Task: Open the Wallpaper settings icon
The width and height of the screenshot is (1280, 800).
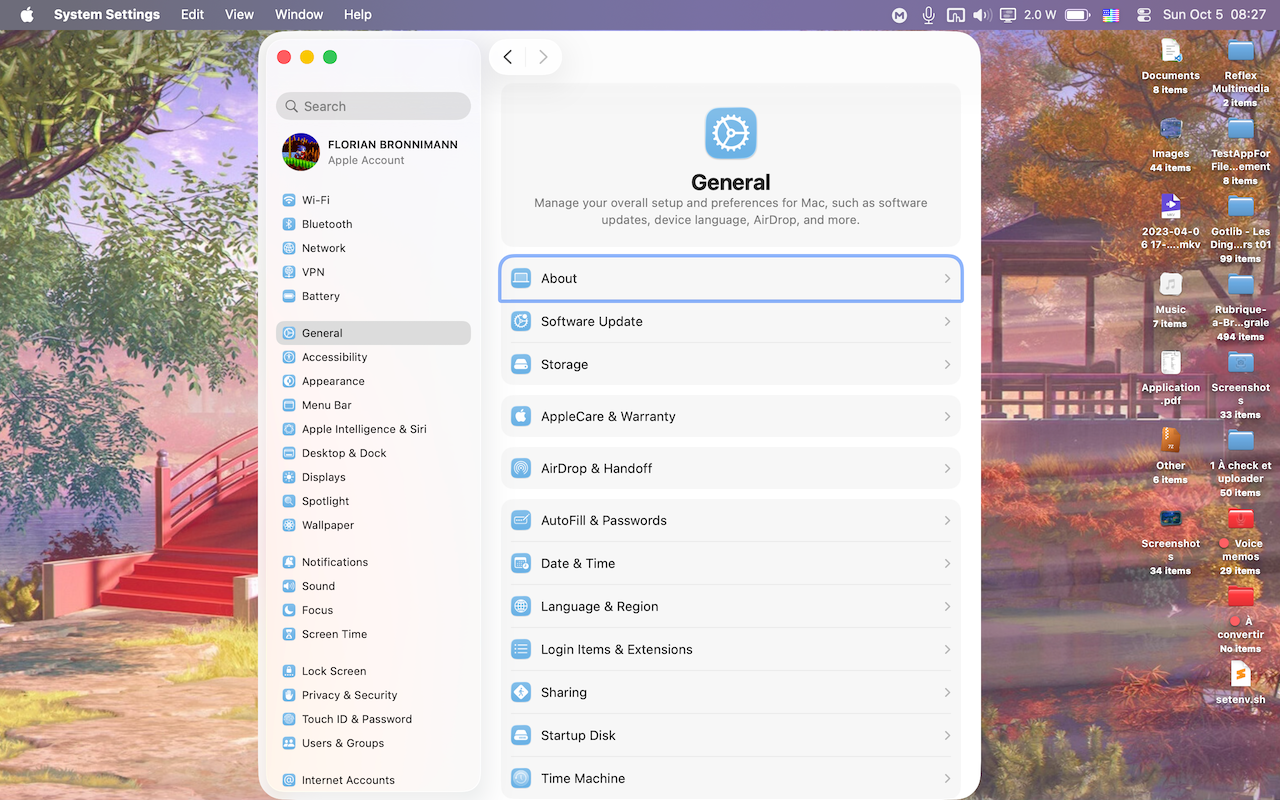Action: click(289, 525)
